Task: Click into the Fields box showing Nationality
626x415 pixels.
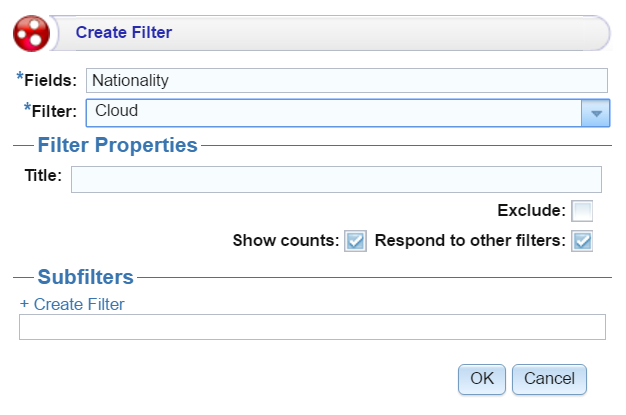Action: pos(347,80)
